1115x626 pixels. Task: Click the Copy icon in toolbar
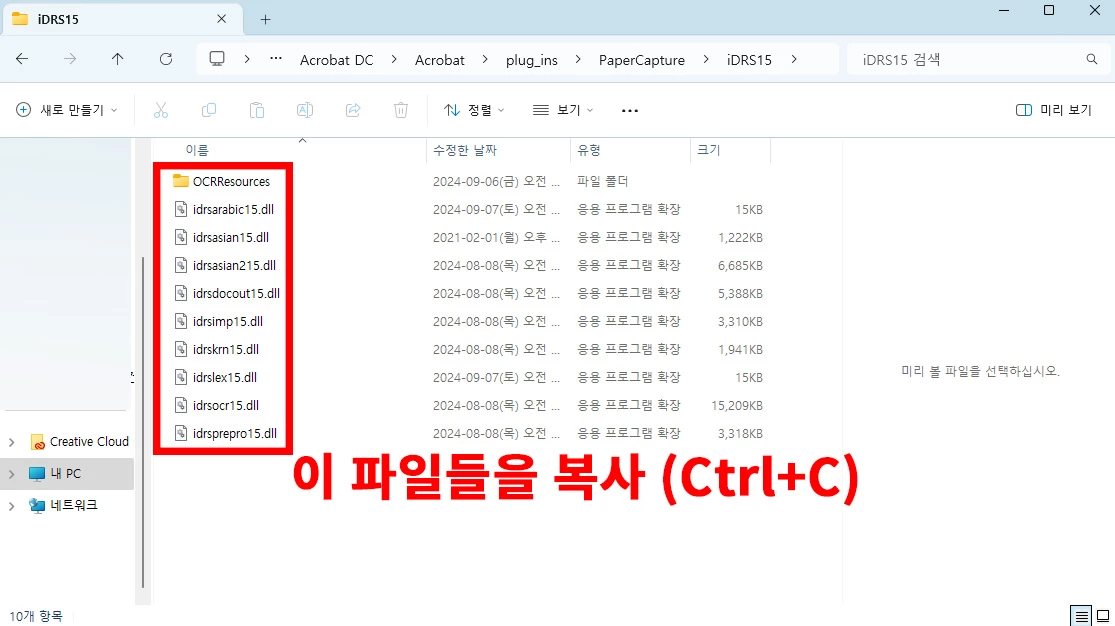(x=209, y=110)
